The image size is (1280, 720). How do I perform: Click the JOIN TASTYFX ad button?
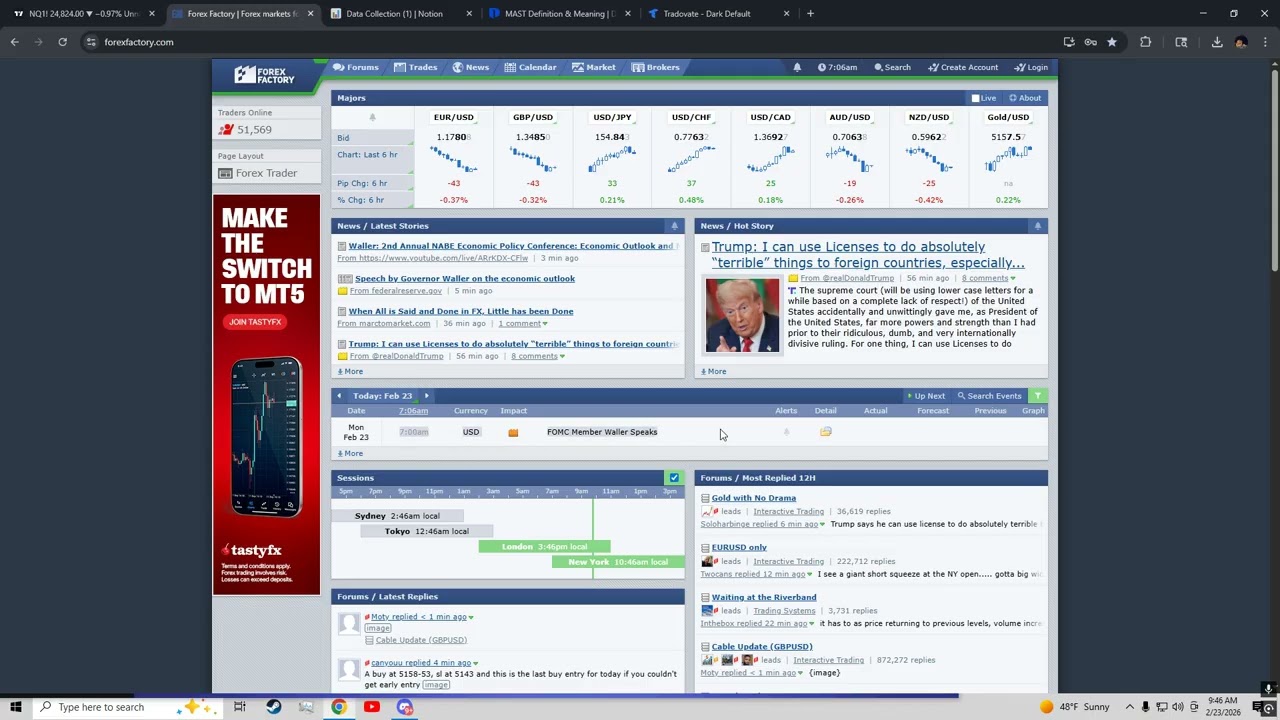coord(255,322)
